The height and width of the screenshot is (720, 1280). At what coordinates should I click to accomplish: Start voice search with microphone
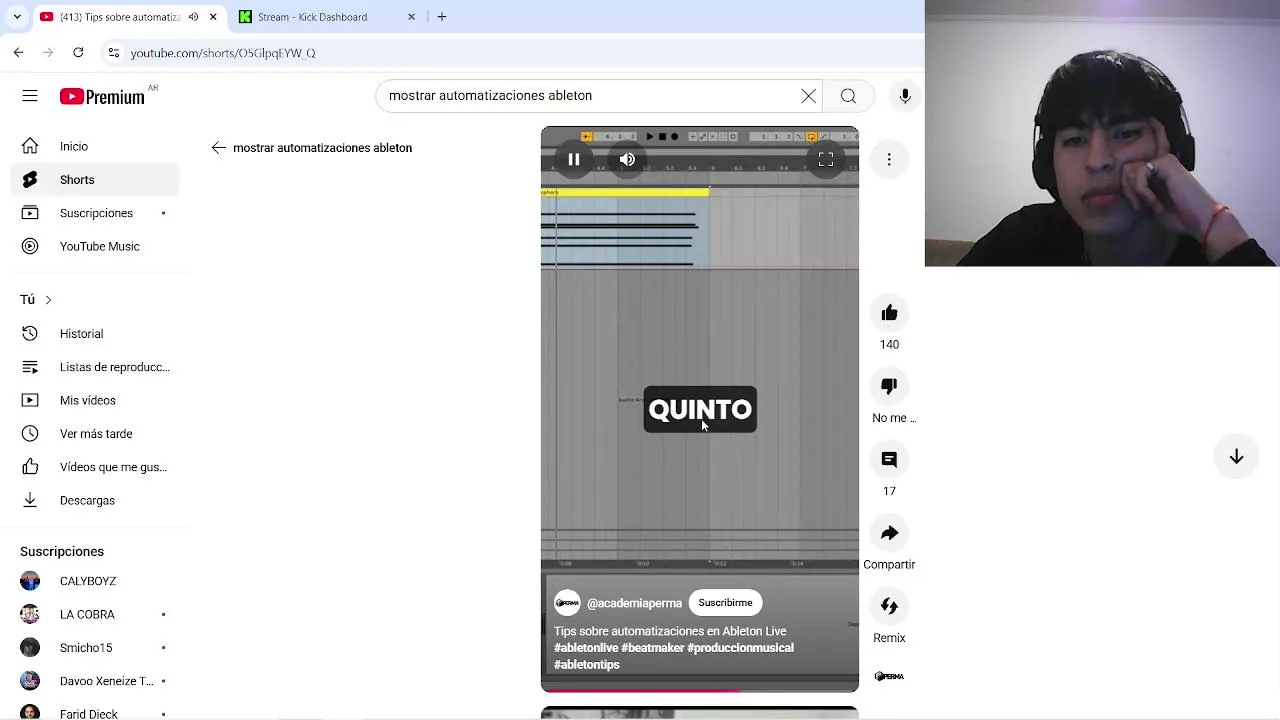coord(905,96)
